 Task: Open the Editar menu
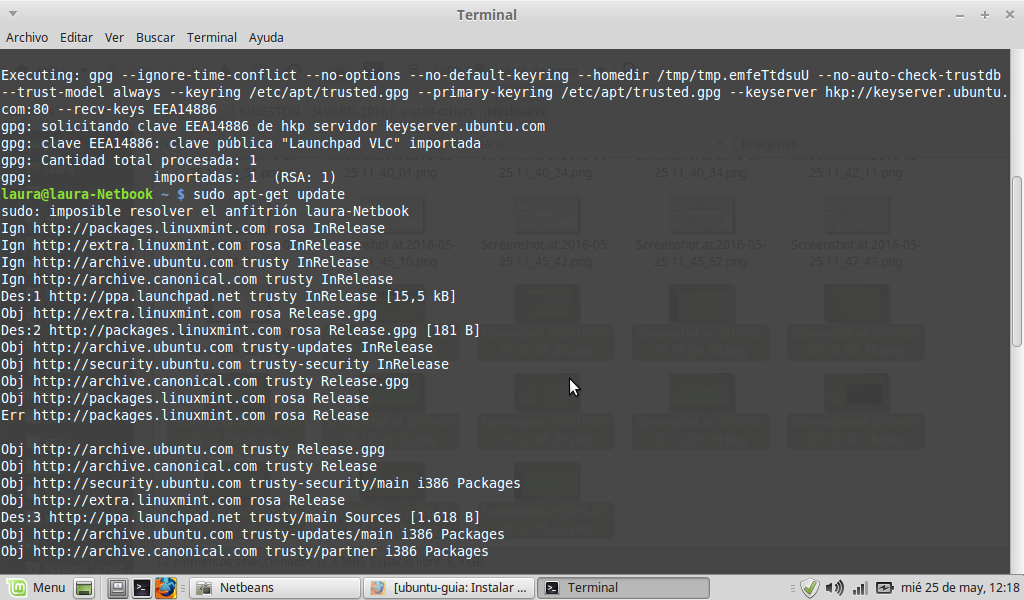pos(76,38)
